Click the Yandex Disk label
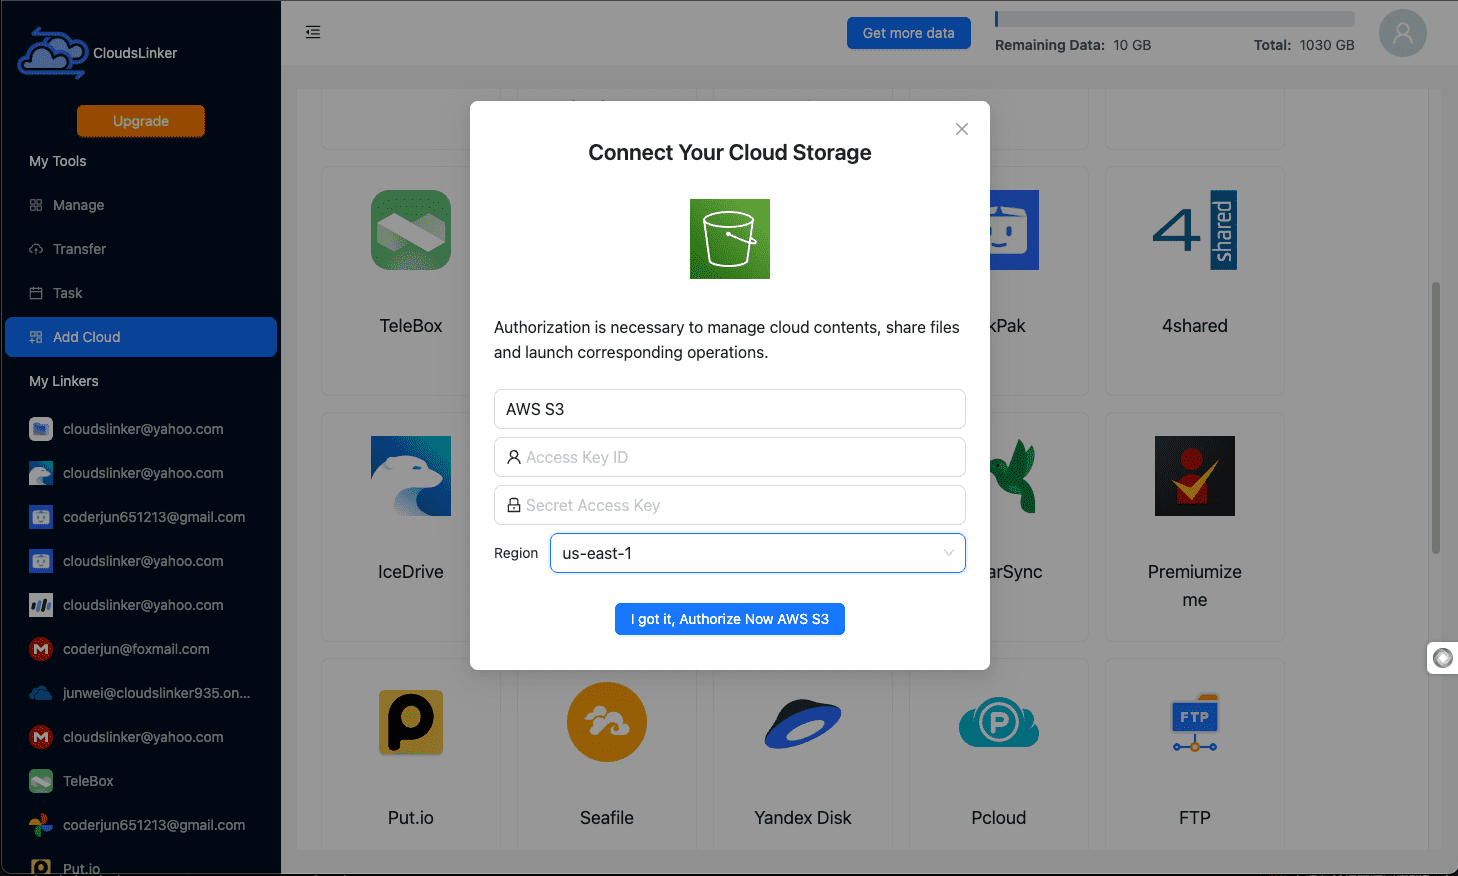1458x876 pixels. point(803,817)
